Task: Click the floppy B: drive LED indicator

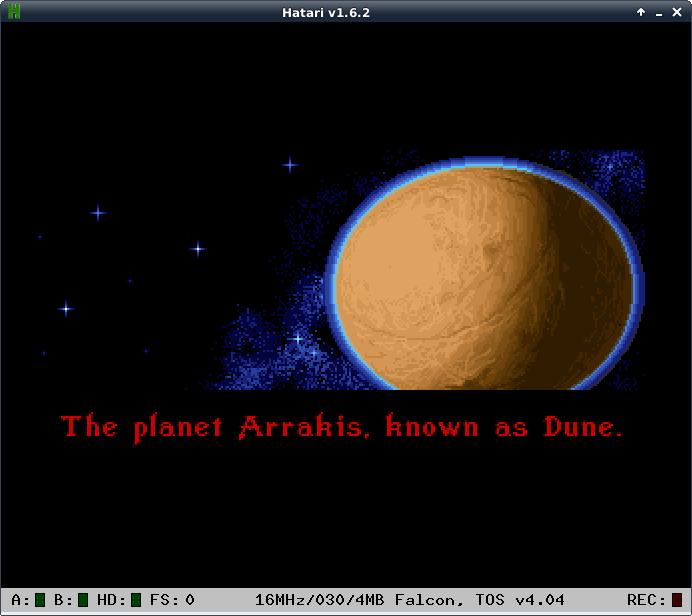Action: (x=83, y=600)
